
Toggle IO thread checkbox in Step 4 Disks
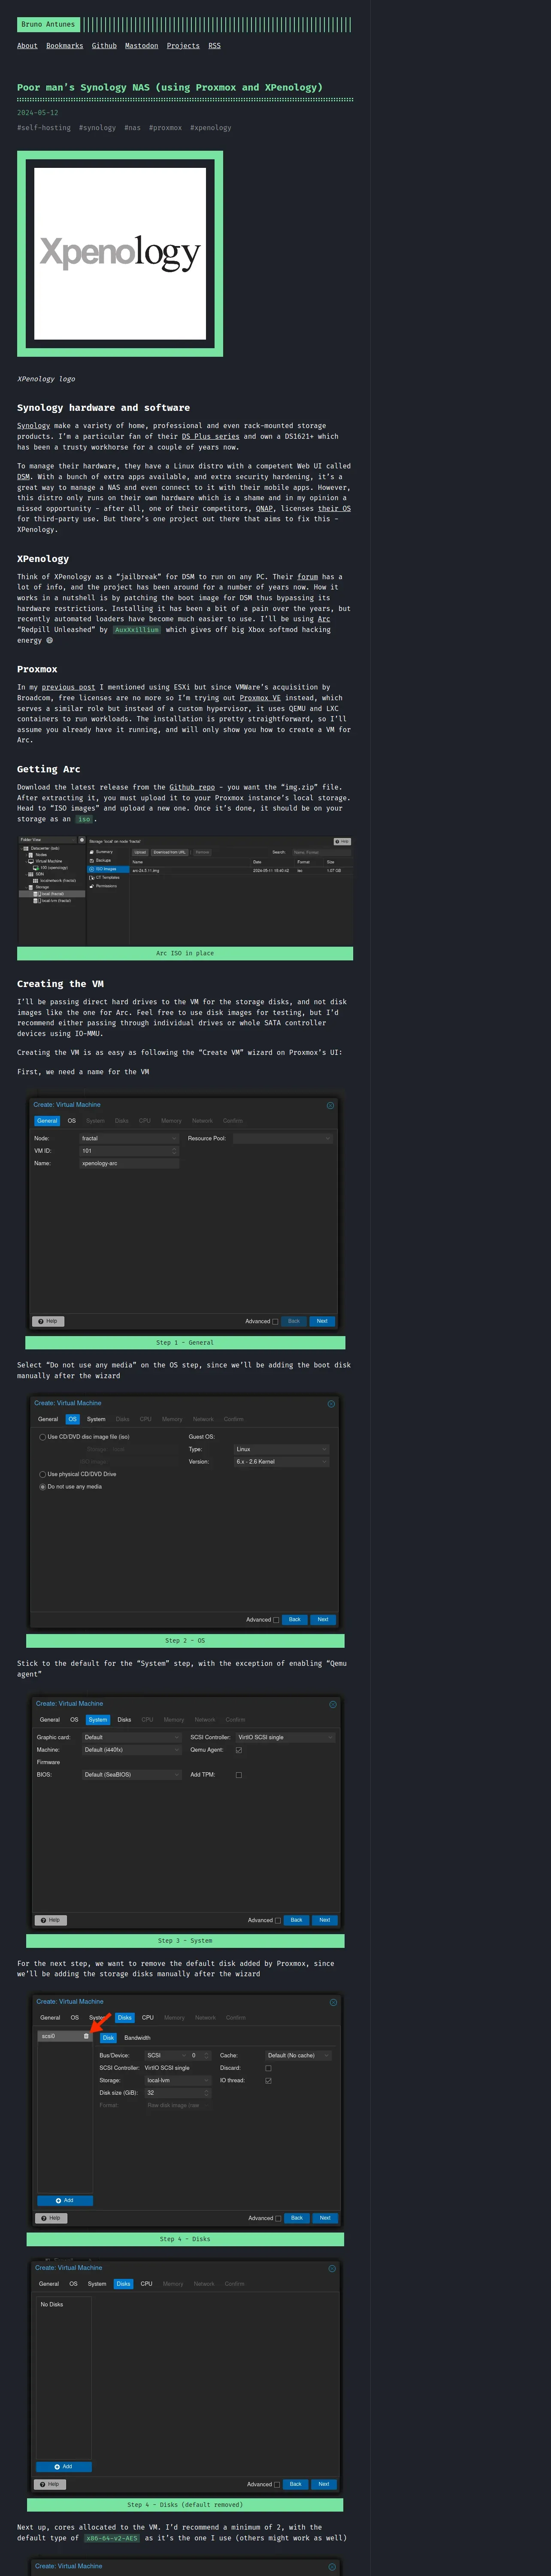coord(268,2080)
